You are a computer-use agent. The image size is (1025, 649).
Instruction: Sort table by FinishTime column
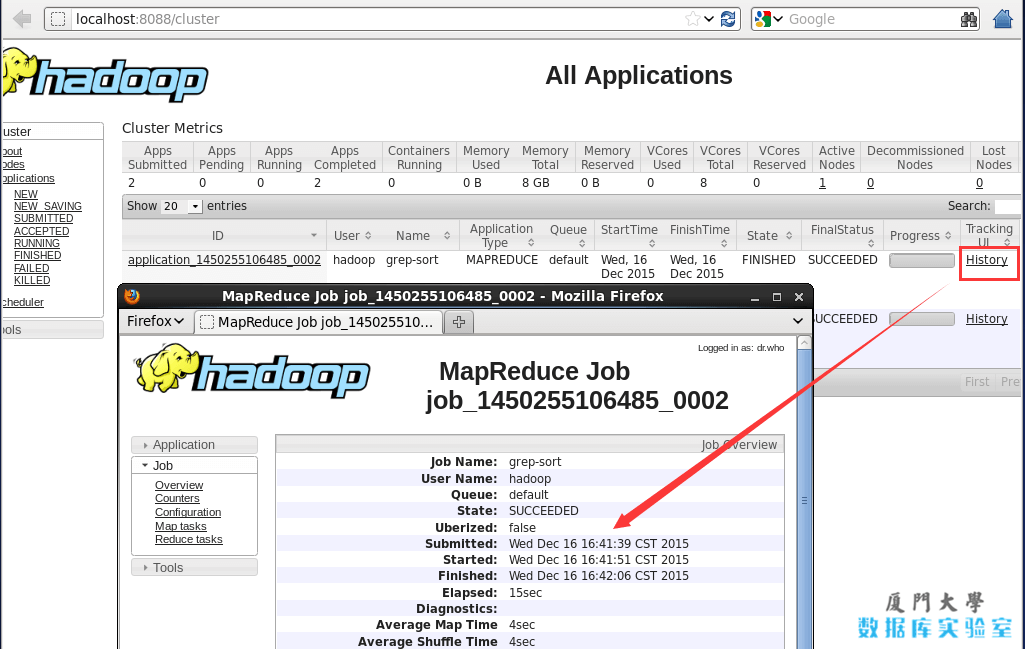(699, 235)
